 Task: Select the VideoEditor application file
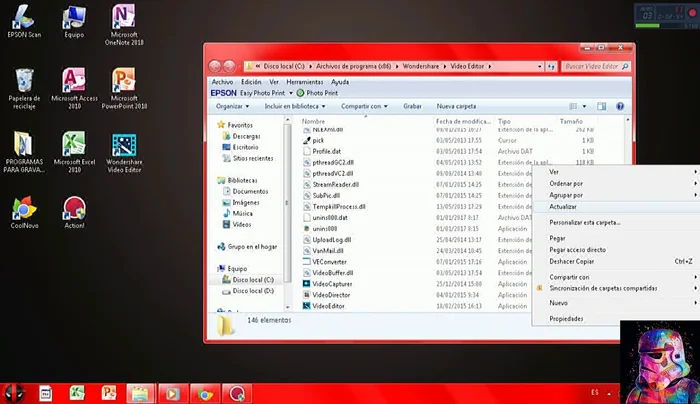pos(328,306)
